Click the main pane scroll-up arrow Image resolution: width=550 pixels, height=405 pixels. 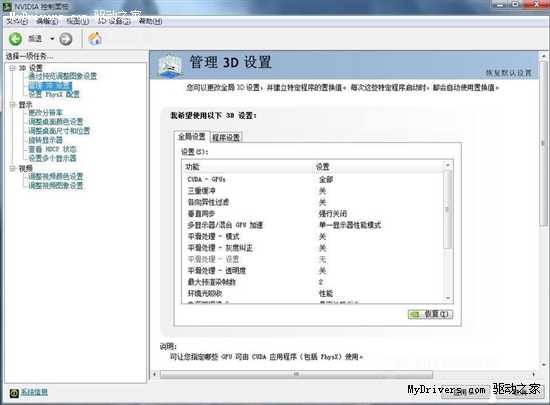tap(543, 56)
